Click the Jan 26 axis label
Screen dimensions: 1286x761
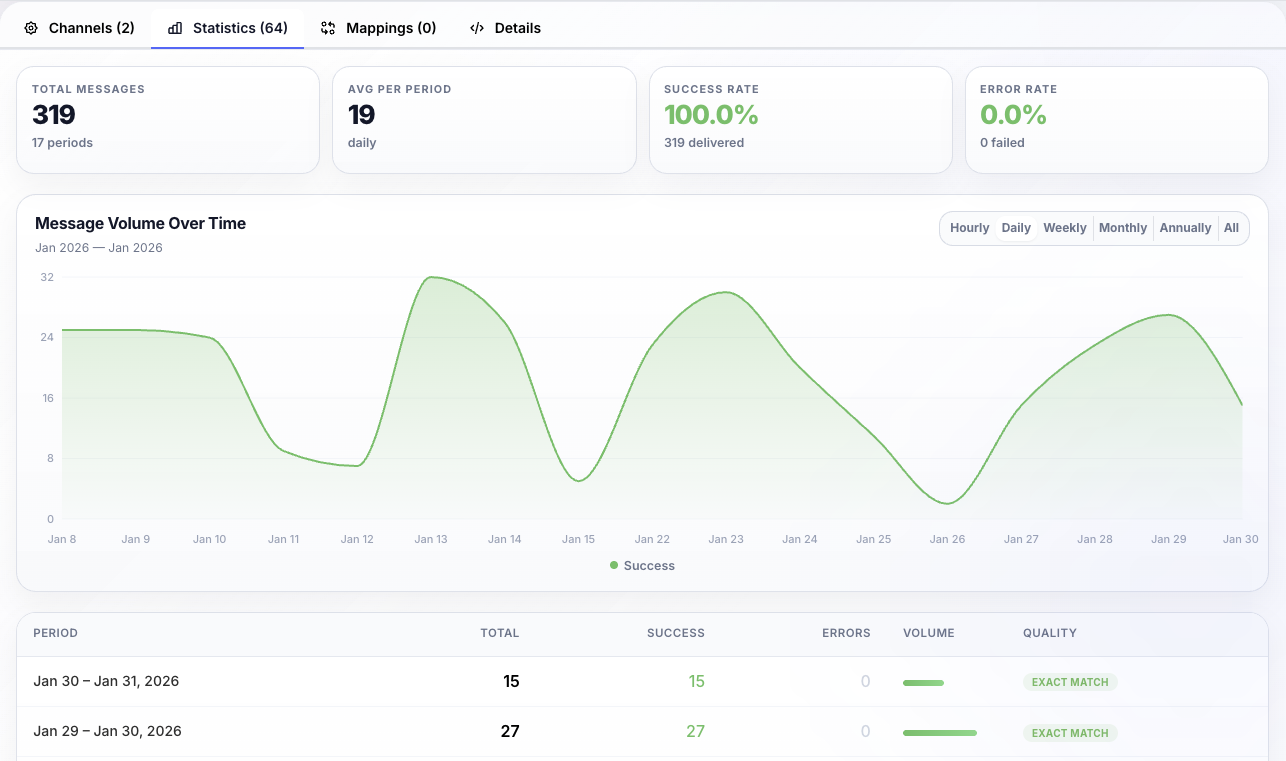(947, 539)
